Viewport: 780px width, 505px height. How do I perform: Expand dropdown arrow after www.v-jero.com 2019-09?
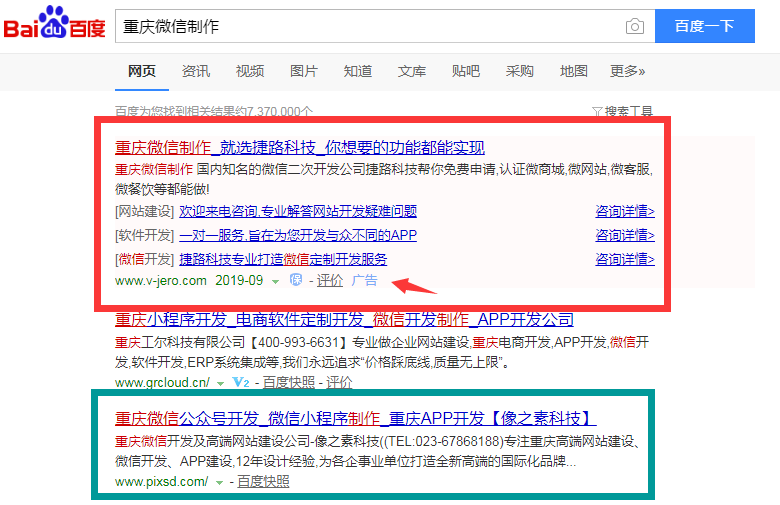pyautogui.click(x=275, y=282)
